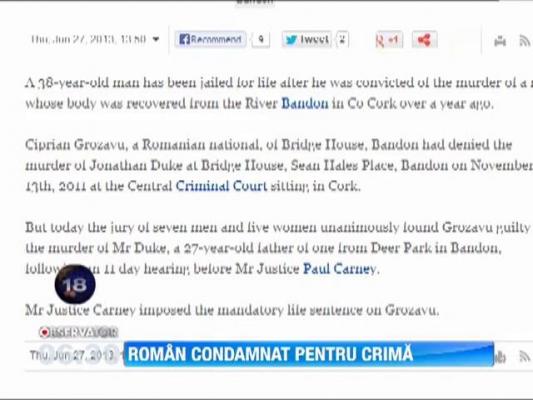Expand the date dropdown arrow near Jun 27

coord(156,39)
